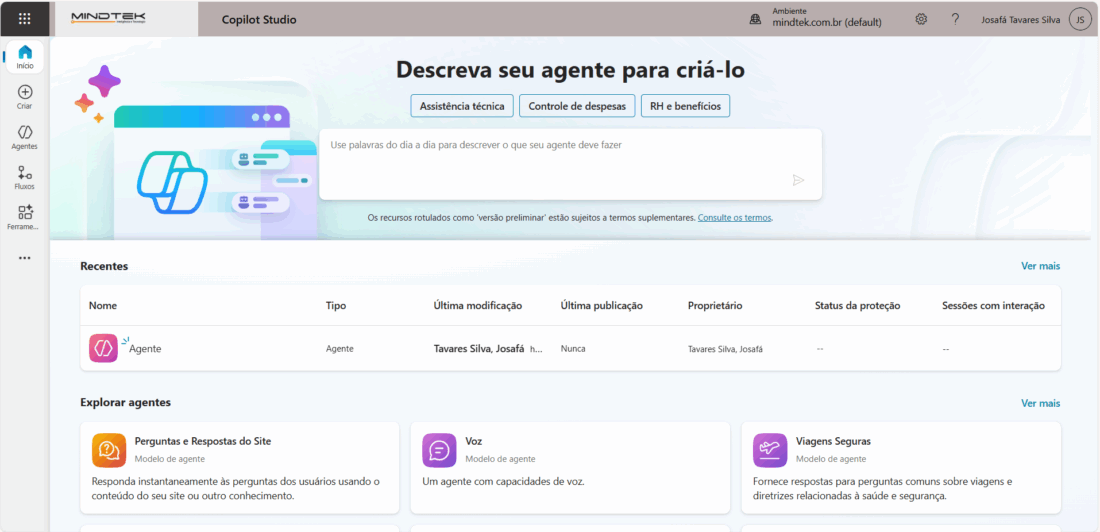
Task: Click the Última modificação column header
Action: (x=478, y=305)
